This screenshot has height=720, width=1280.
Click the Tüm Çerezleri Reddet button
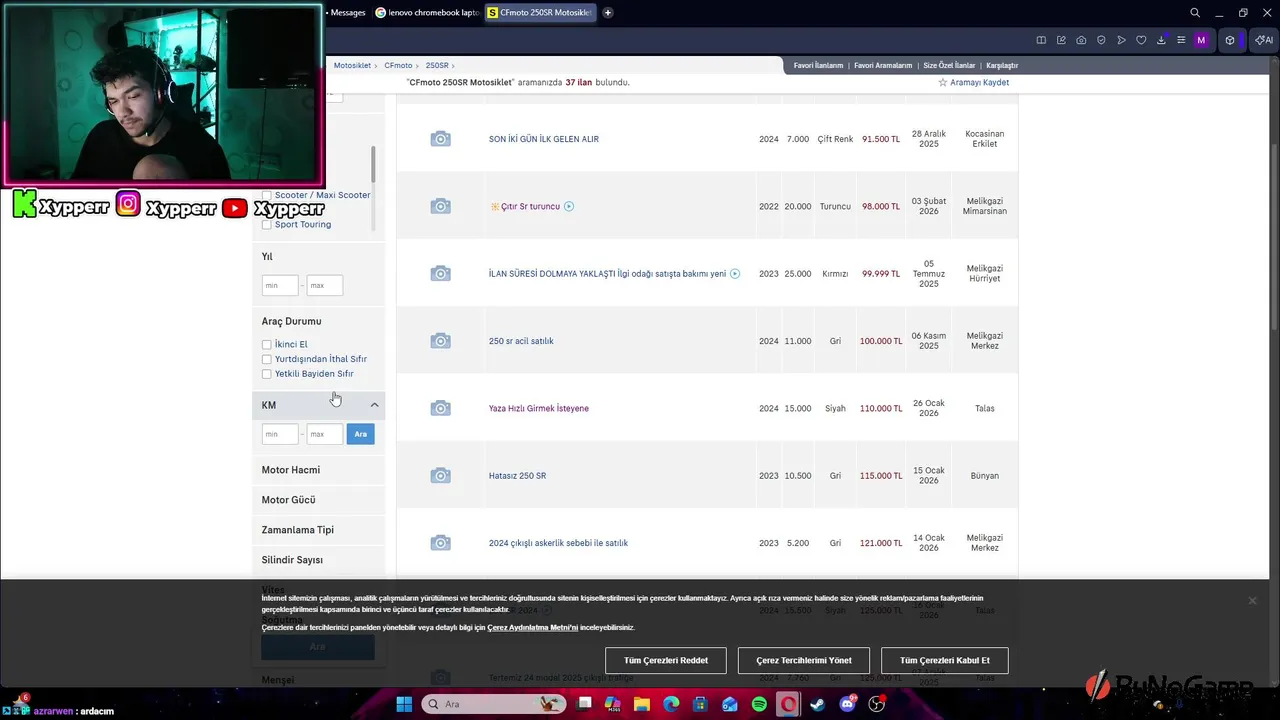point(666,661)
